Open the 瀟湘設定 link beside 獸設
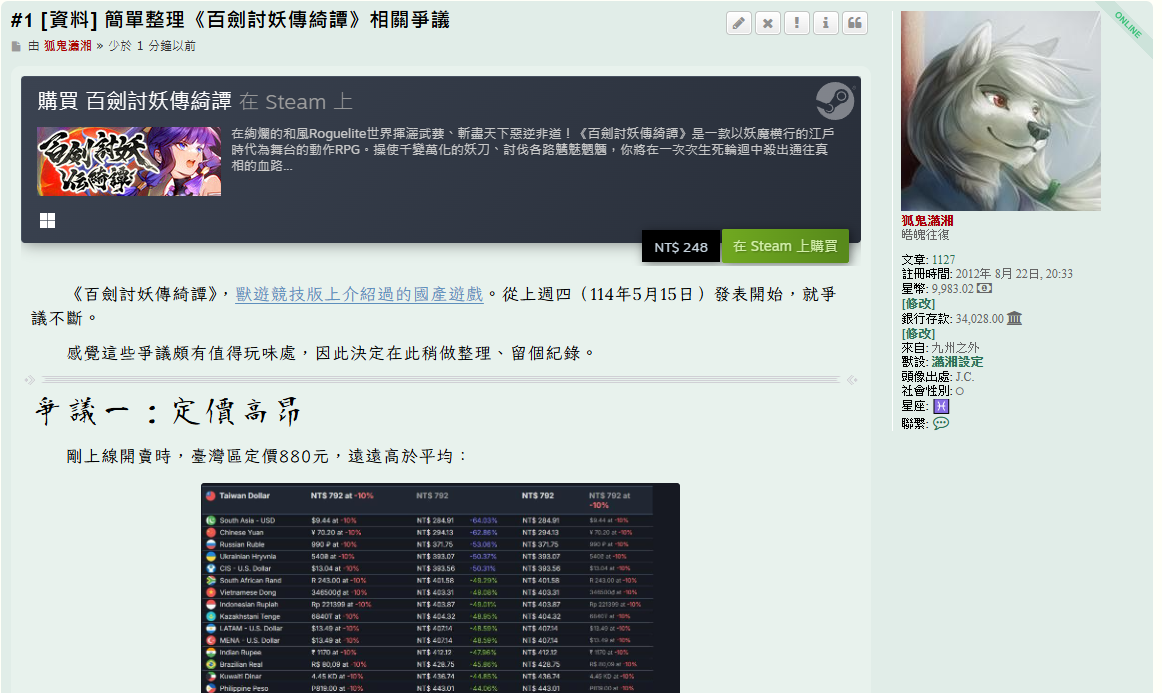 tap(957, 362)
